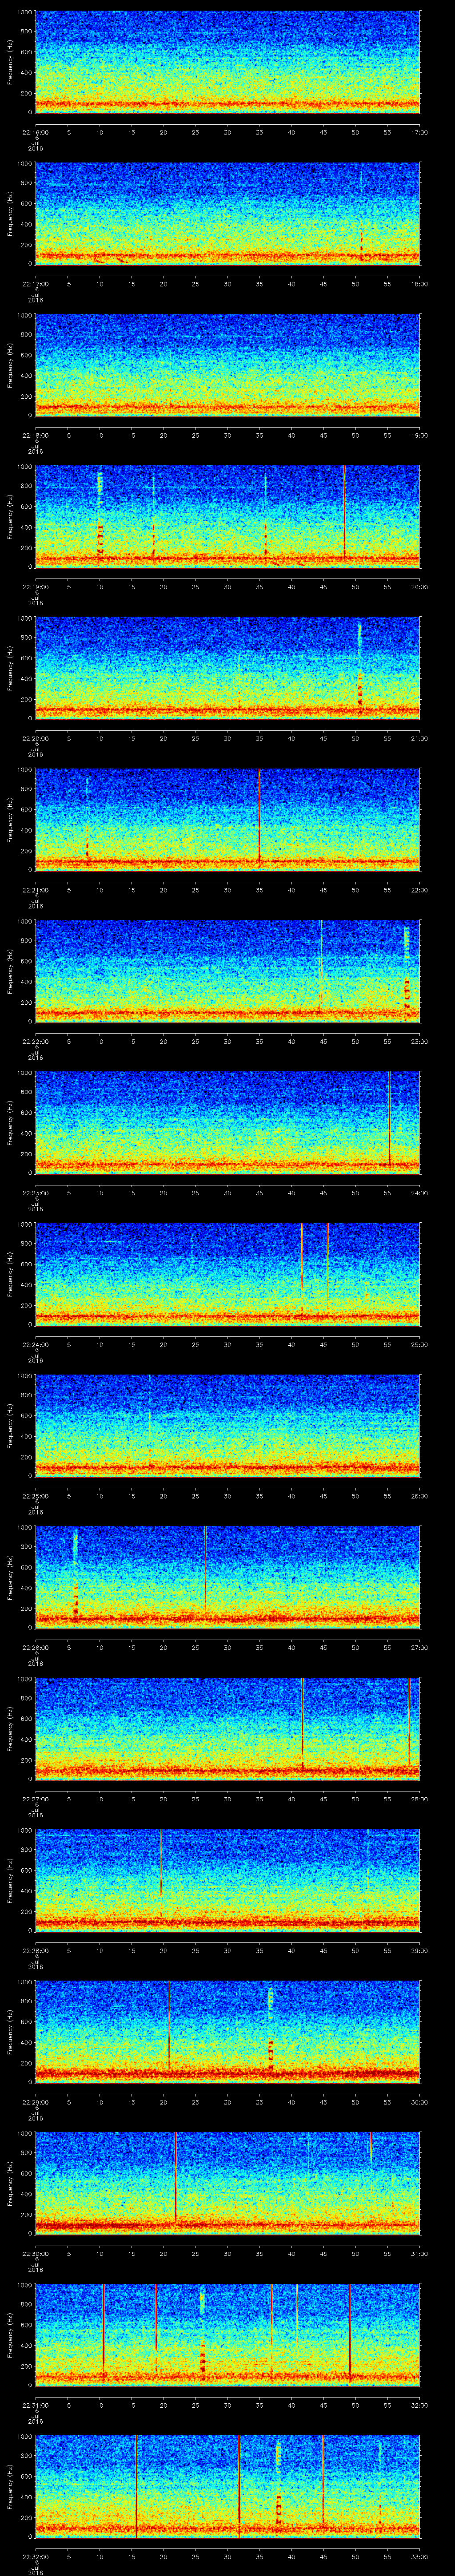Click the burst near 10s in 22:19:00 panel

pos(100,515)
